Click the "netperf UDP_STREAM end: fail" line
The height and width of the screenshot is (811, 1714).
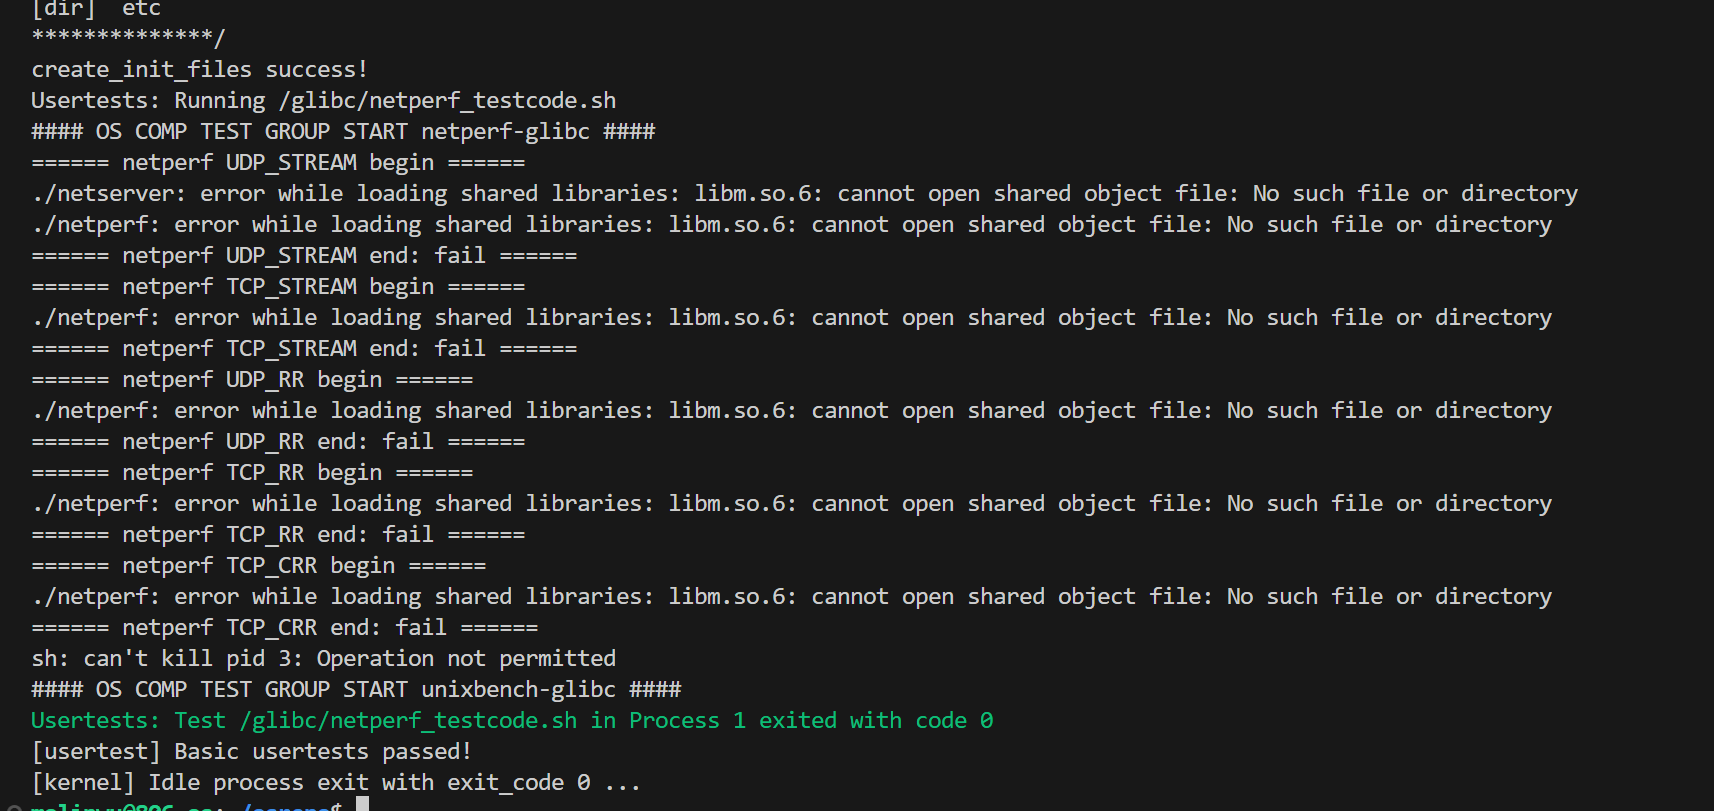[x=304, y=256]
